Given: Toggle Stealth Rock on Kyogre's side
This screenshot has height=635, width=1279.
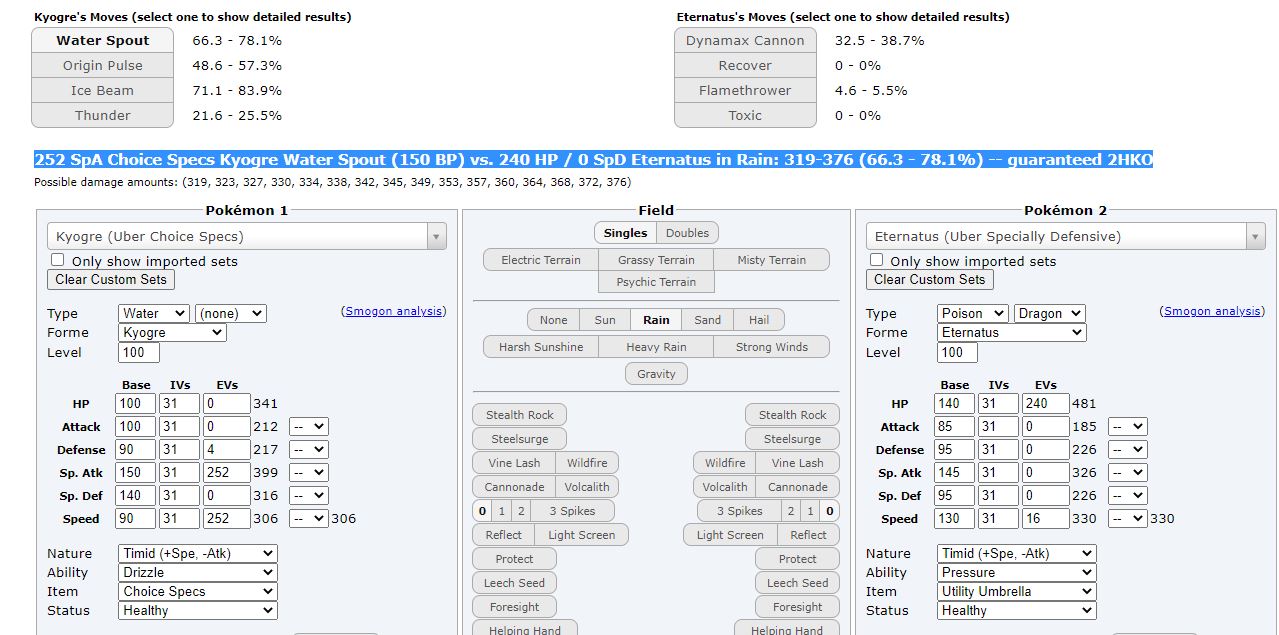Looking at the screenshot, I should pyautogui.click(x=520, y=415).
